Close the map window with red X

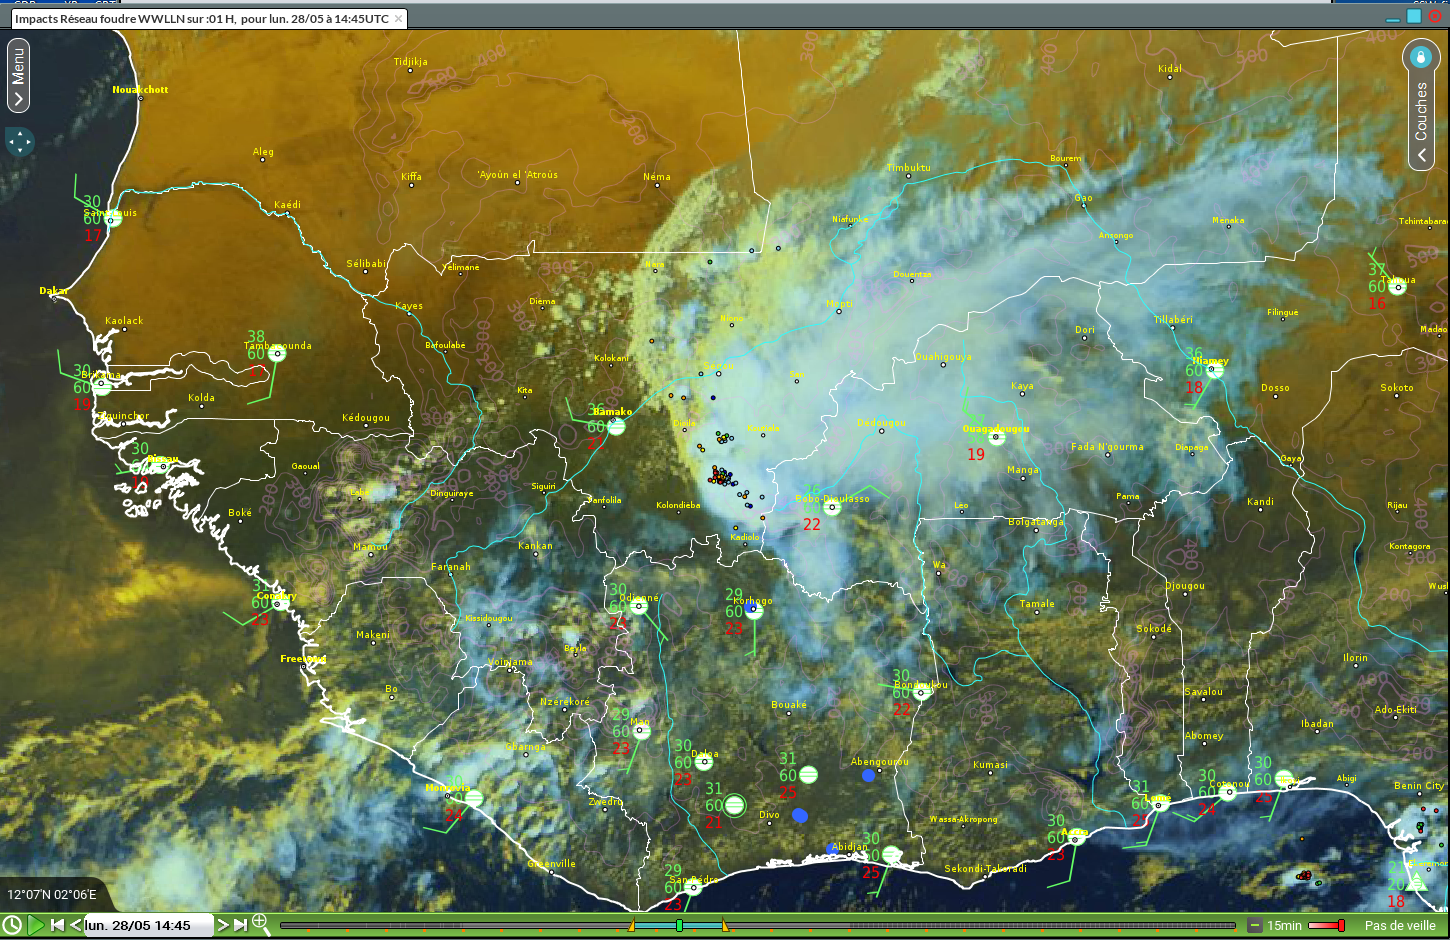(1436, 16)
